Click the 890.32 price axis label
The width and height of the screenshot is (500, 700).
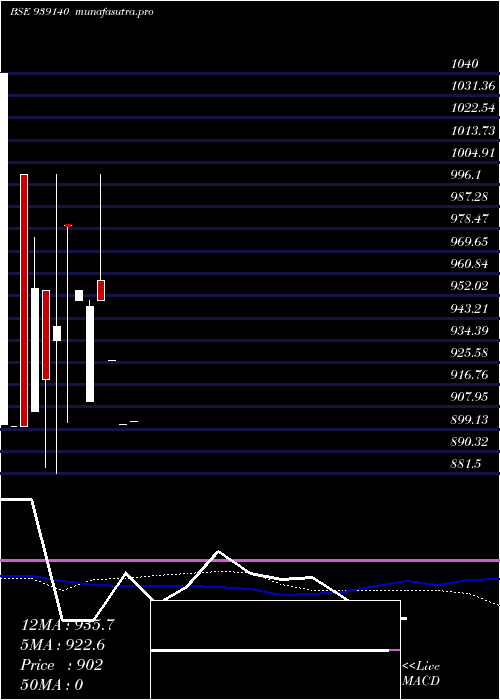click(x=469, y=442)
